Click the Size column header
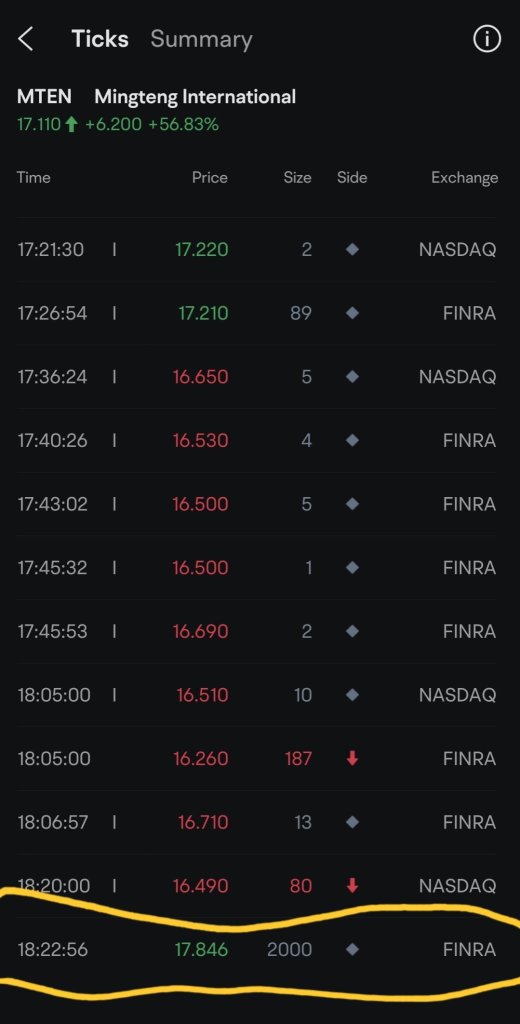The width and height of the screenshot is (520, 1024). [297, 178]
